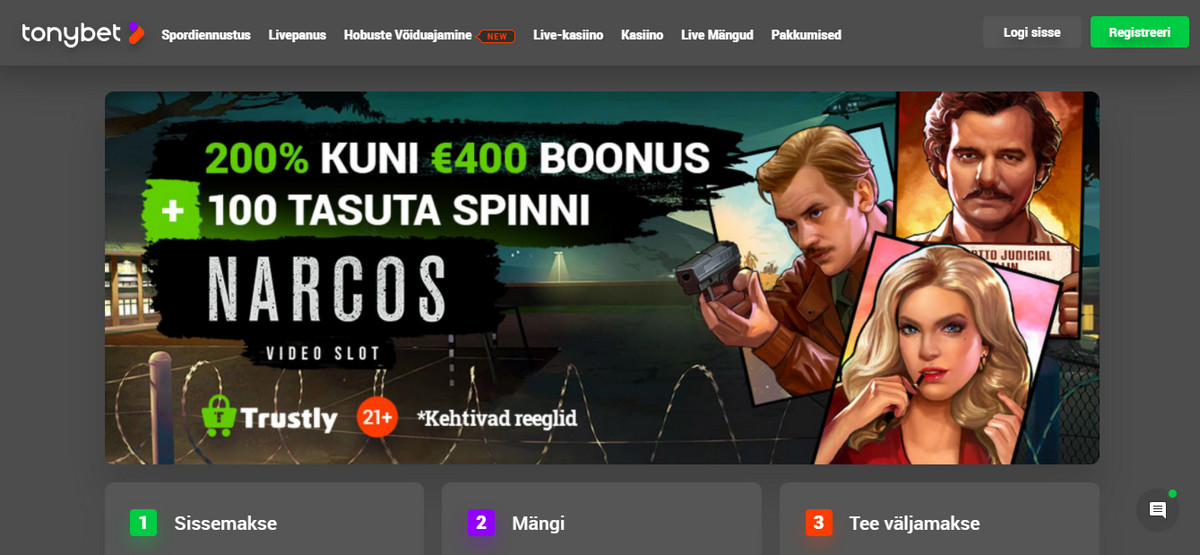Open the Spordiennustus menu item

[x=206, y=35]
